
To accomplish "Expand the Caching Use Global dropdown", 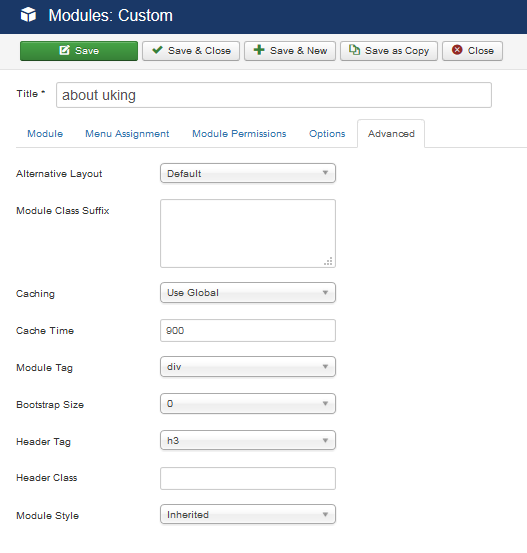I will [x=248, y=292].
